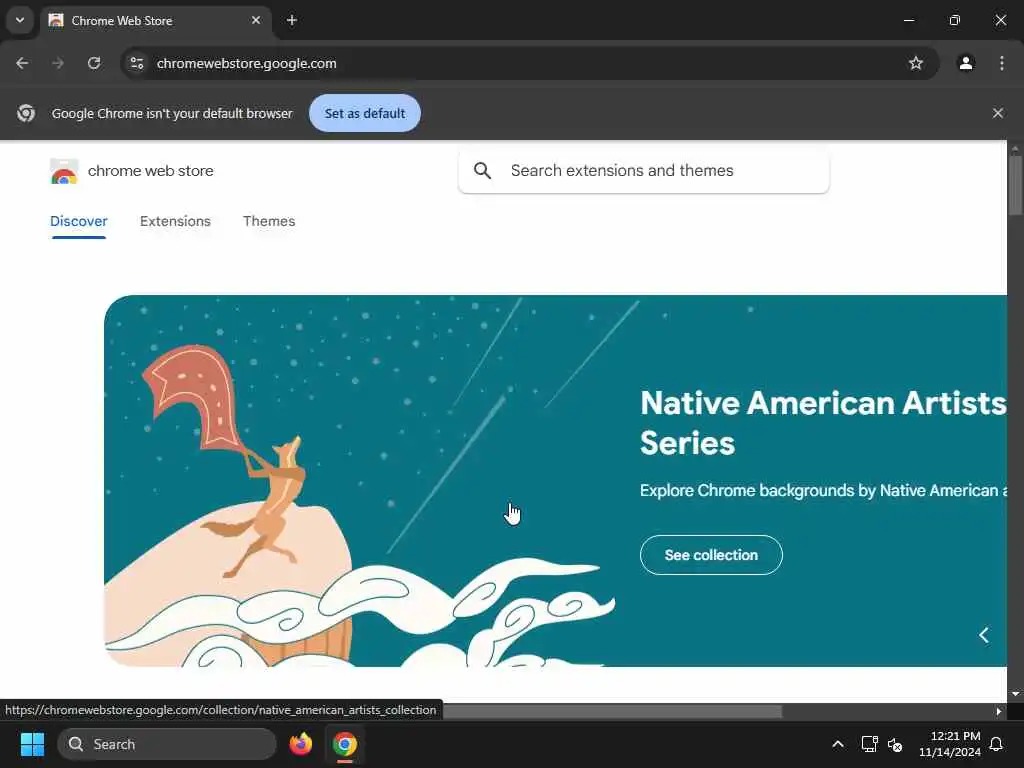Viewport: 1024px width, 768px height.
Task: View site information icon in address bar
Action: point(136,63)
